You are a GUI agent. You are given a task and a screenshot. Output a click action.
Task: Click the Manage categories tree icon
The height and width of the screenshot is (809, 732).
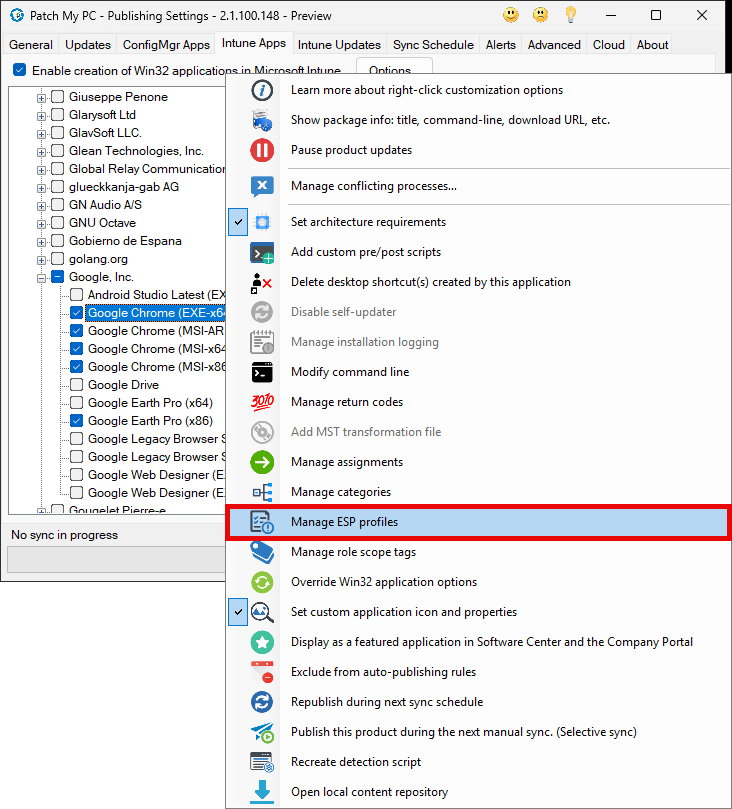[x=262, y=492]
